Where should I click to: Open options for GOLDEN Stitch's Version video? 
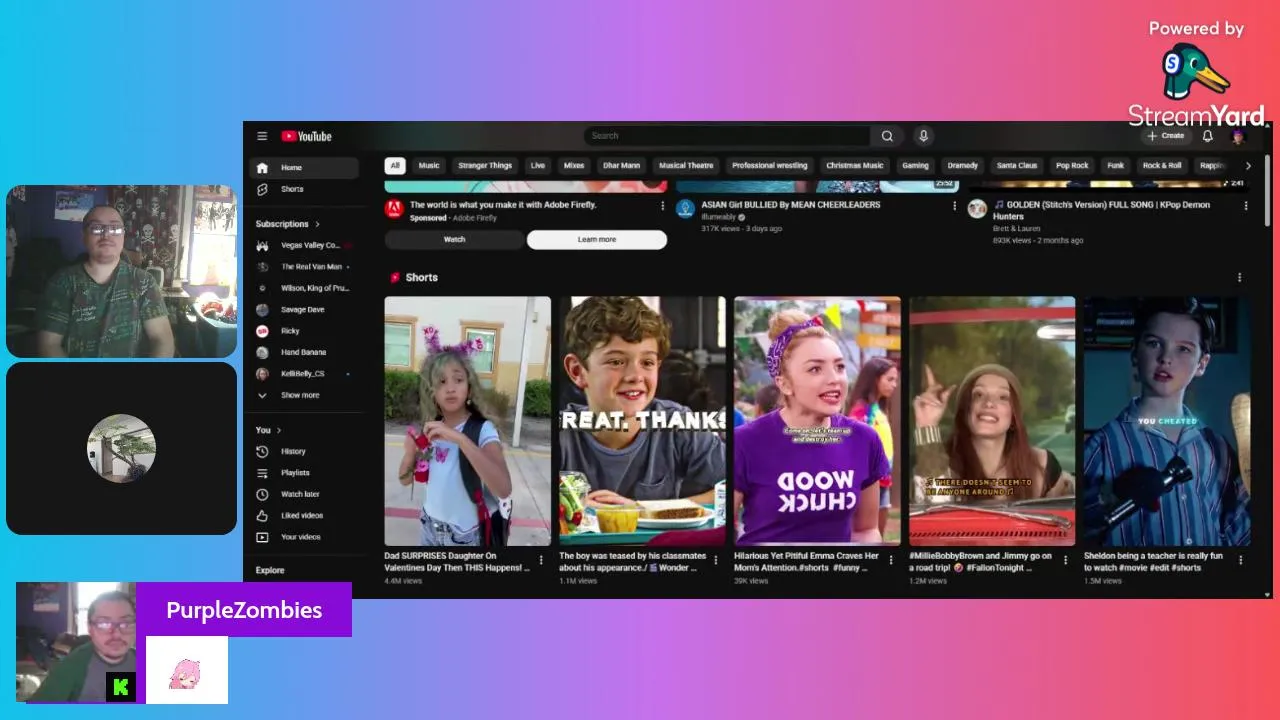[x=1246, y=206]
